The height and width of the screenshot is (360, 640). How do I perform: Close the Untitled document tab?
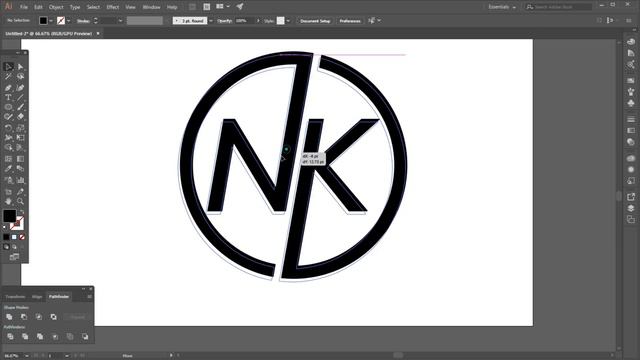pyautogui.click(x=98, y=33)
